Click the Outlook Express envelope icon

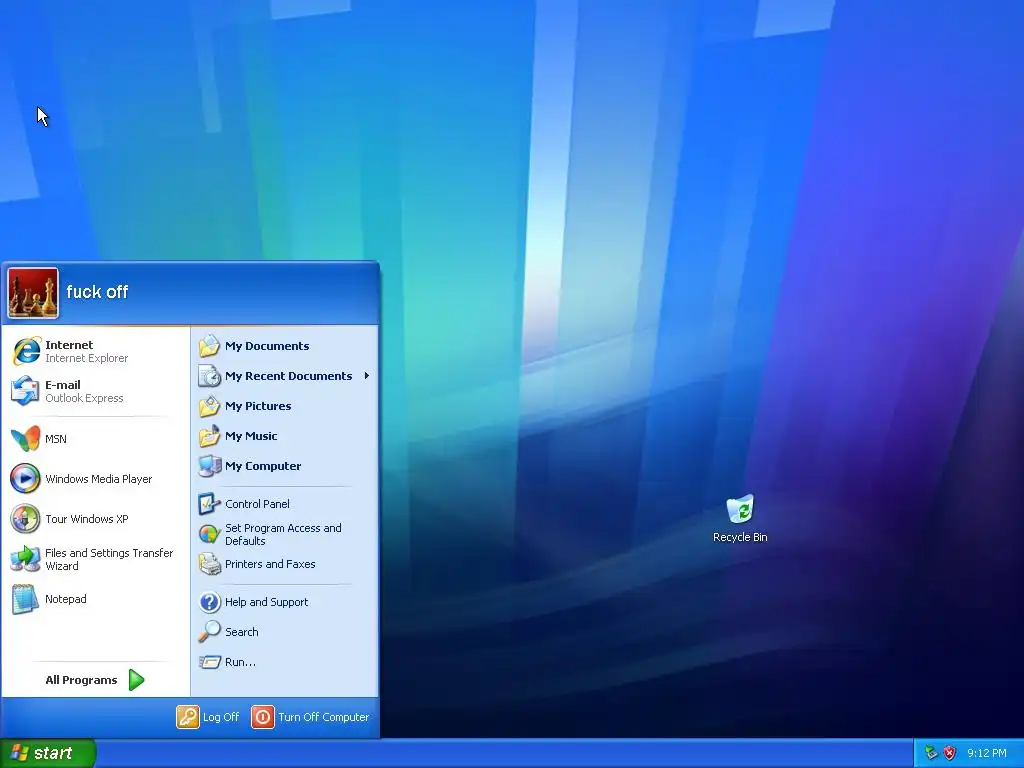25,391
